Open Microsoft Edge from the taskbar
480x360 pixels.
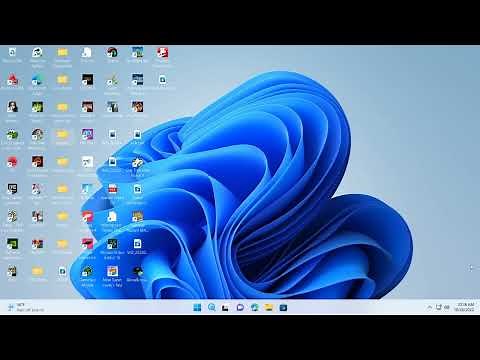click(x=255, y=307)
